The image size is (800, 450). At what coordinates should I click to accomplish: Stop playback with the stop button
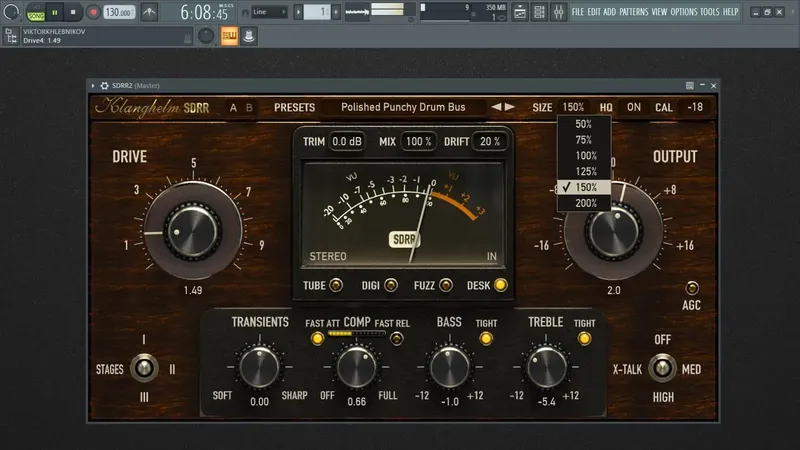[73, 12]
